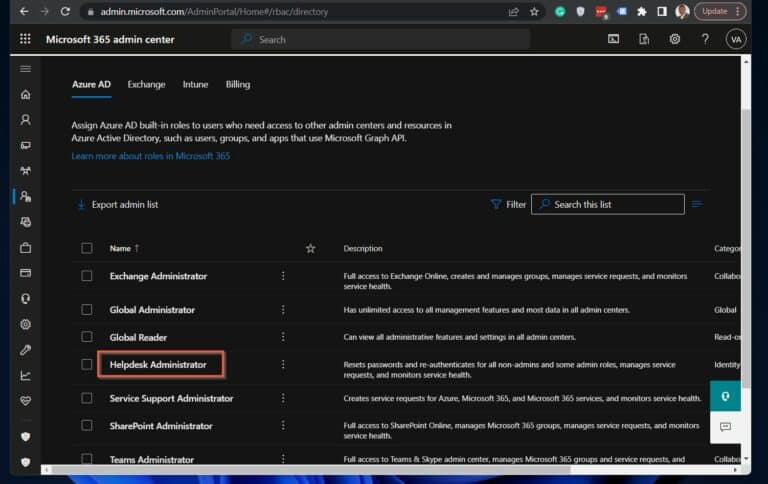Open the Exchange Administrator role
The height and width of the screenshot is (484, 768).
[158, 276]
